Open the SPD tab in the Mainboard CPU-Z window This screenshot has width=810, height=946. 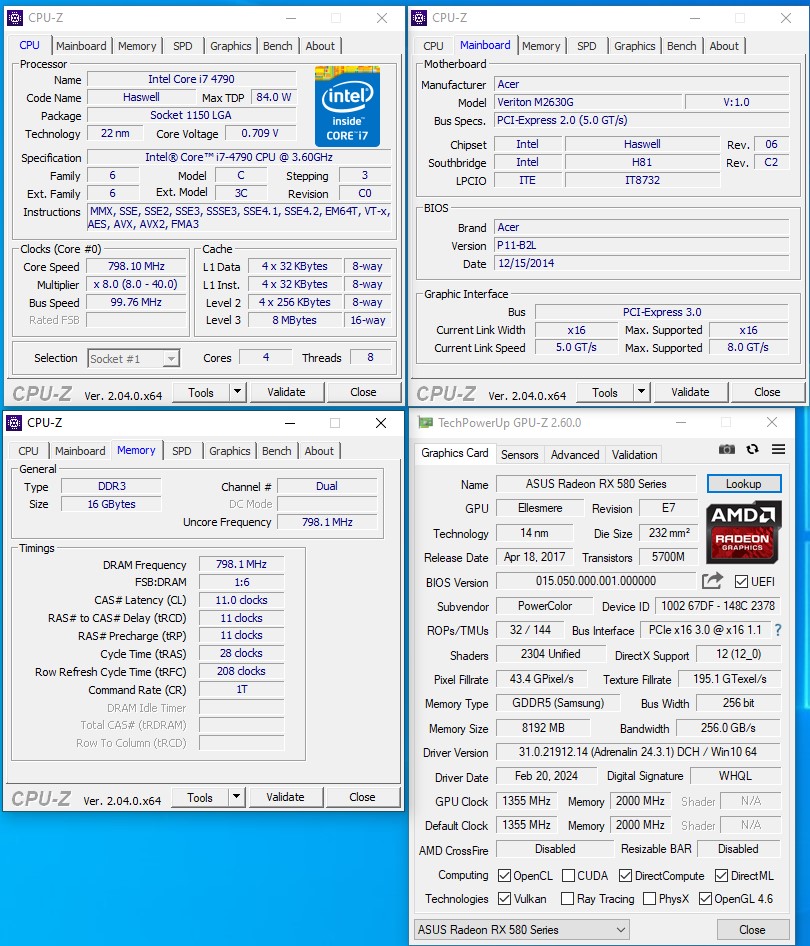586,46
